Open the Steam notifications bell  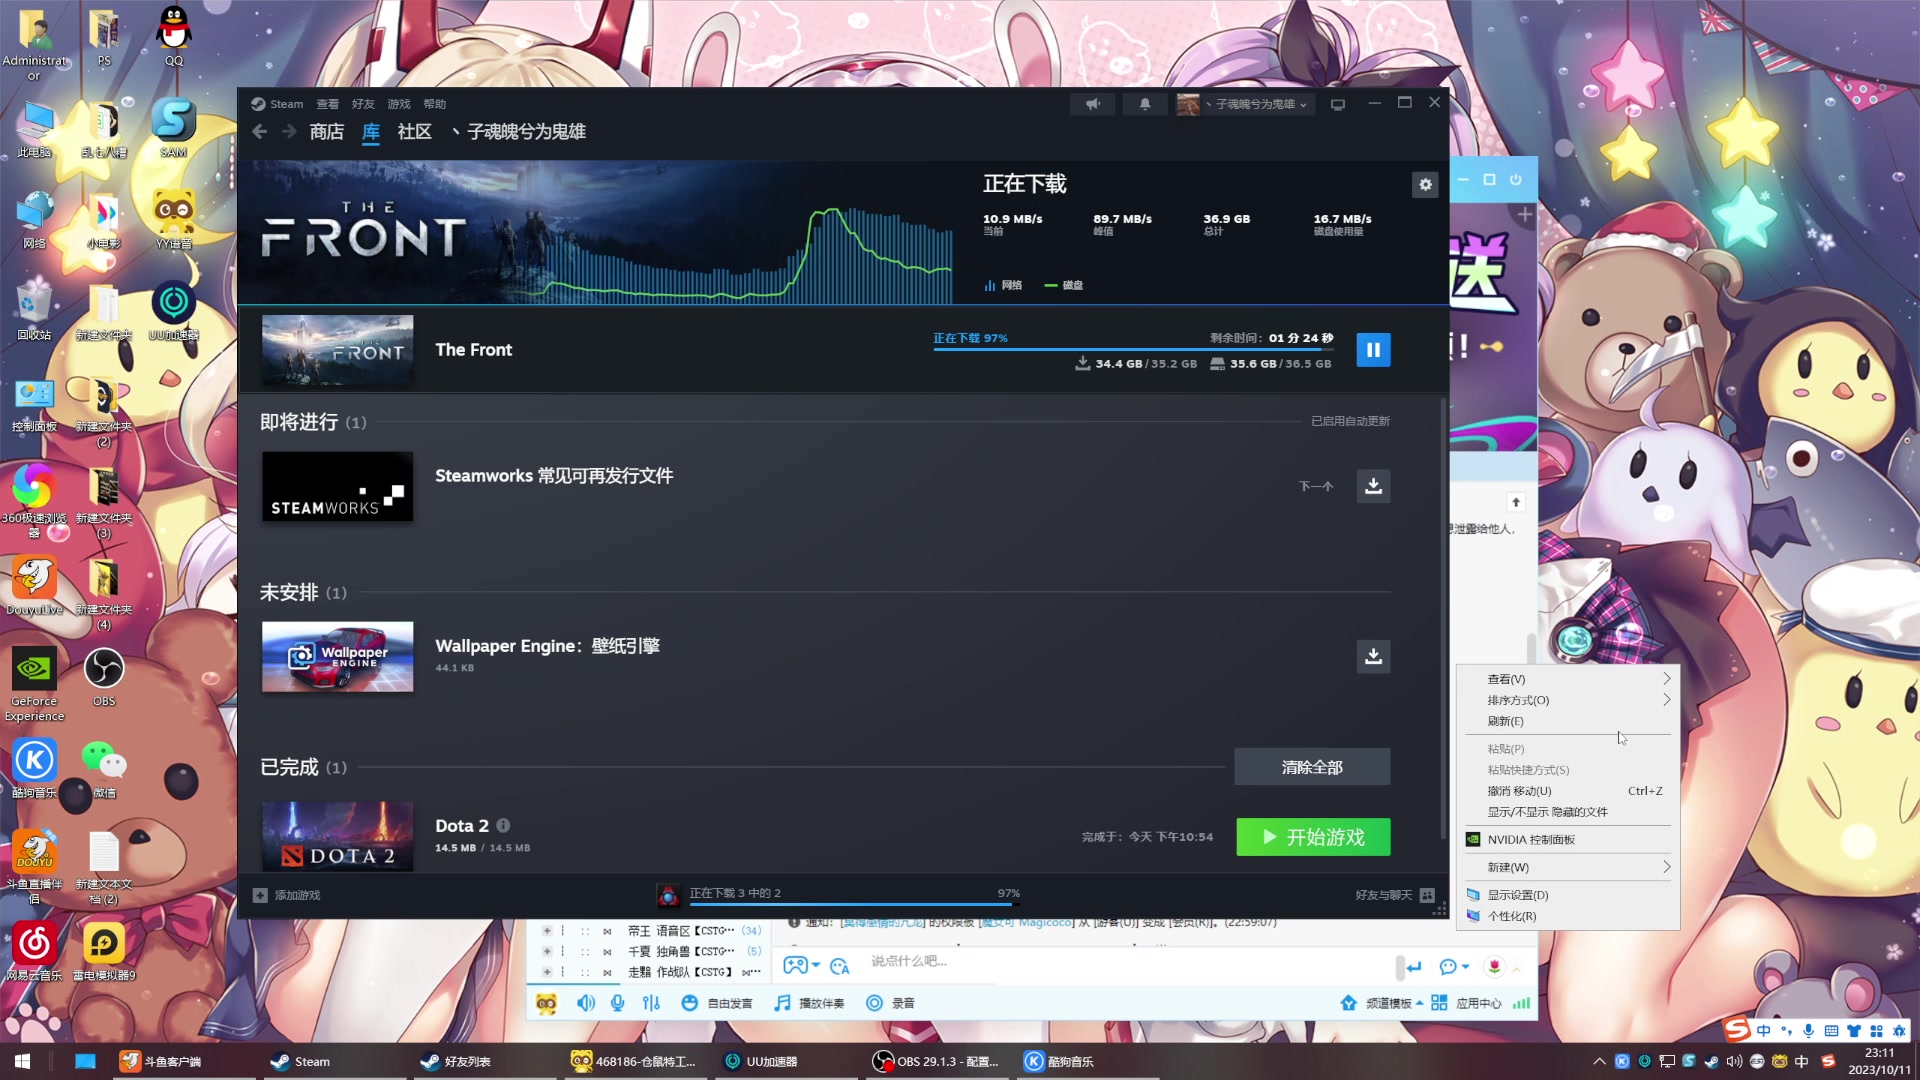[x=1145, y=103]
